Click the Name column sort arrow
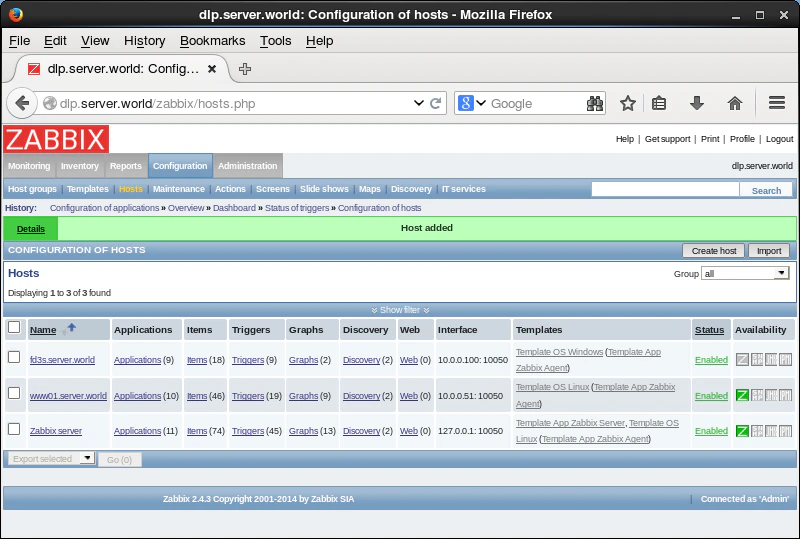The image size is (800, 539). (x=71, y=327)
